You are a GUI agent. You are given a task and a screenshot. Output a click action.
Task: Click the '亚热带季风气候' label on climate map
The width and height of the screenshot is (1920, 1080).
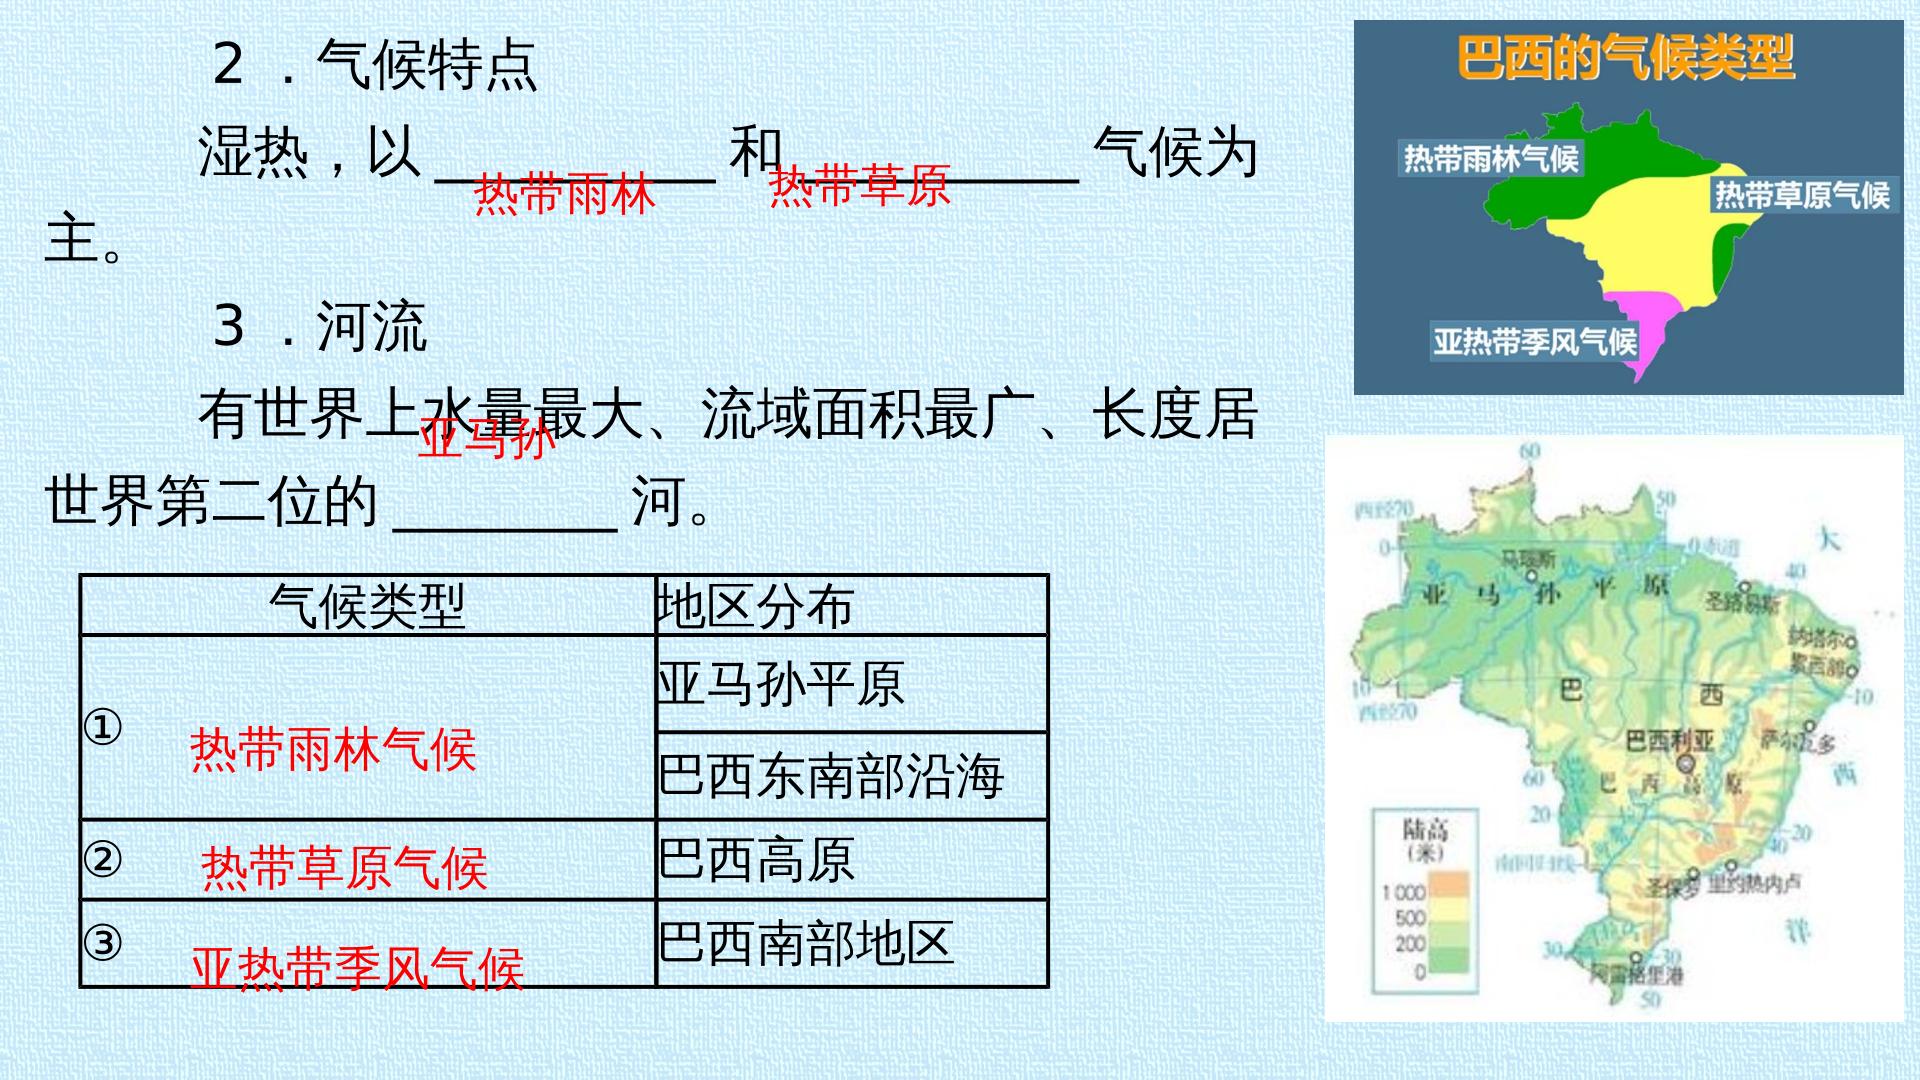[x=1534, y=342]
